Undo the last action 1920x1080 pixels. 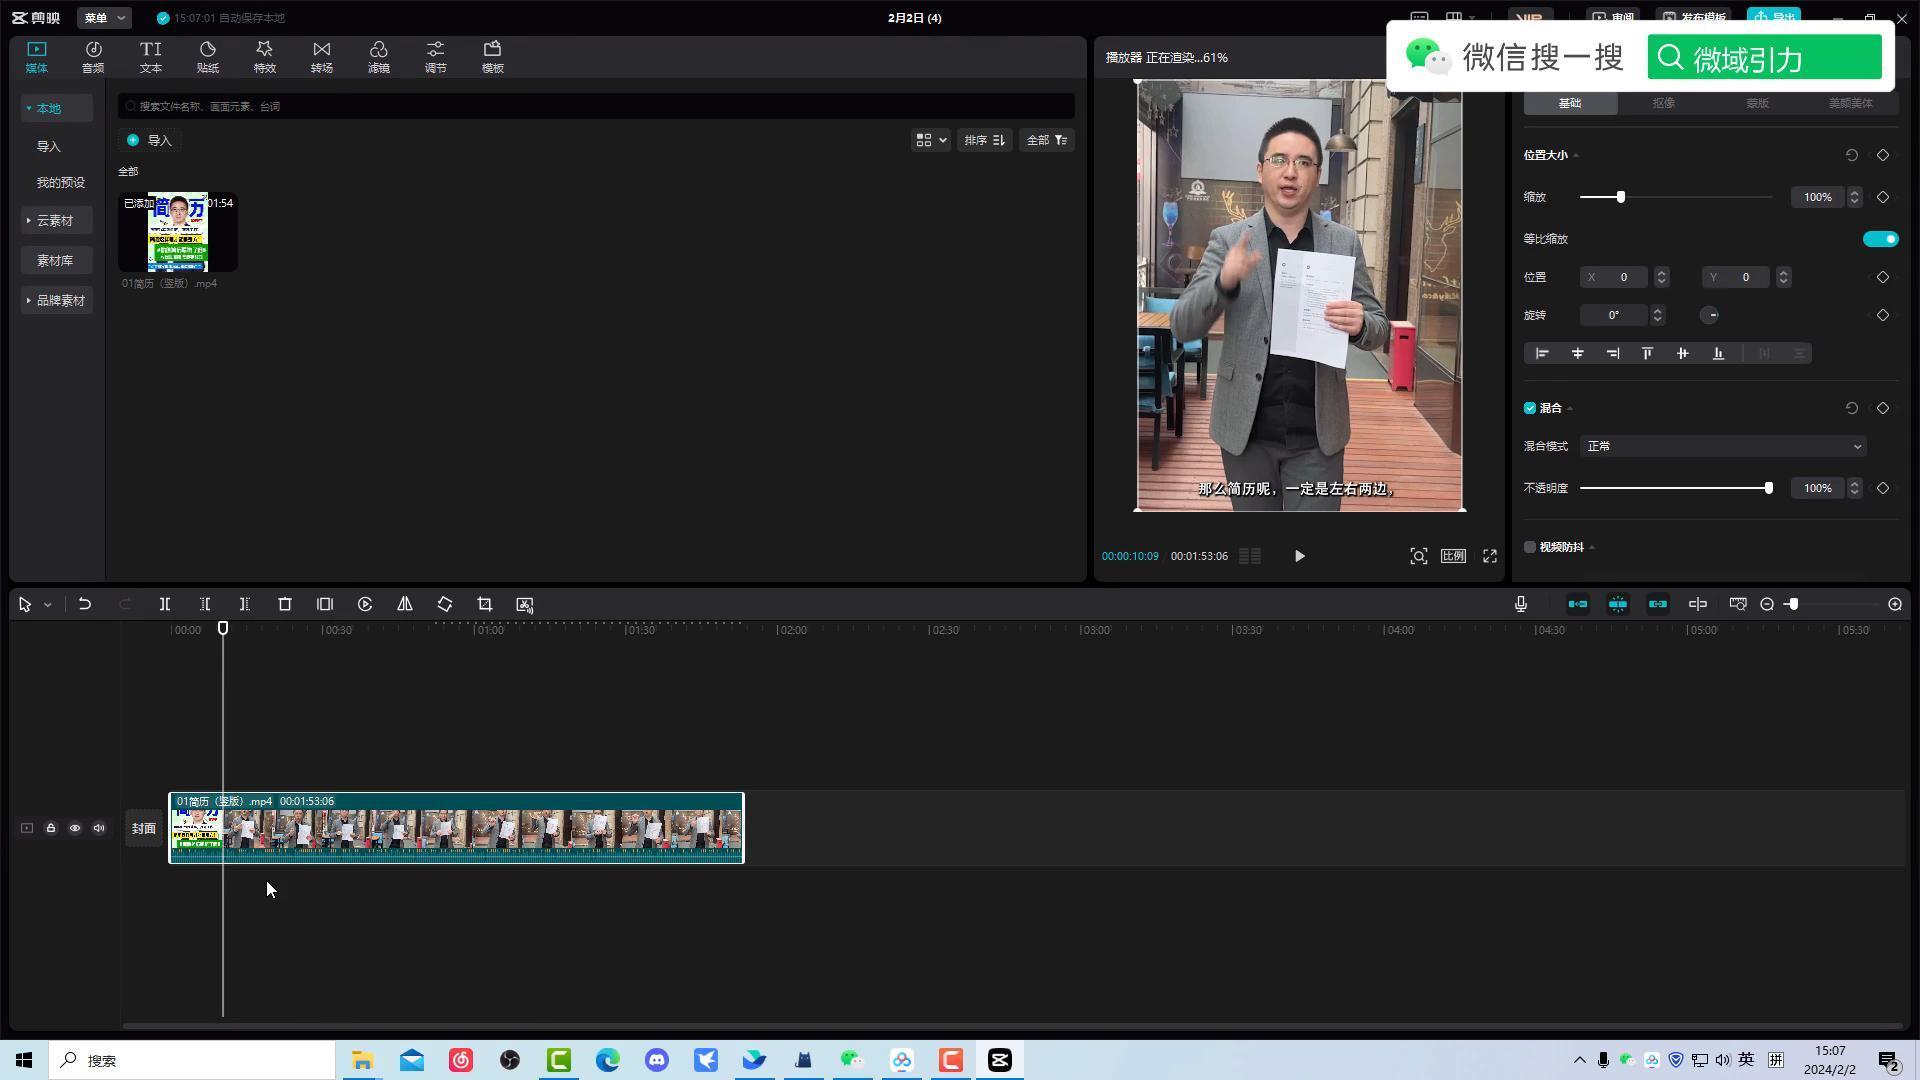(85, 604)
